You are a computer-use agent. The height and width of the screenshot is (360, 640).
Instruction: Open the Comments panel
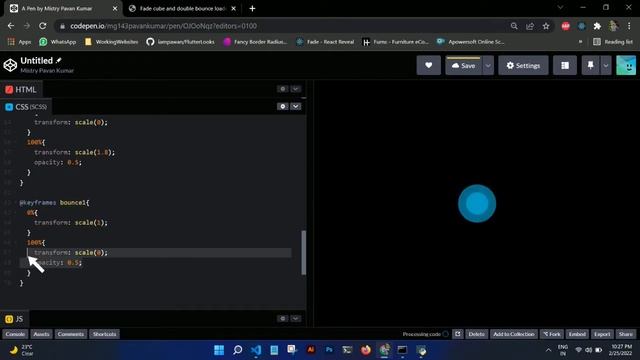pyautogui.click(x=71, y=334)
